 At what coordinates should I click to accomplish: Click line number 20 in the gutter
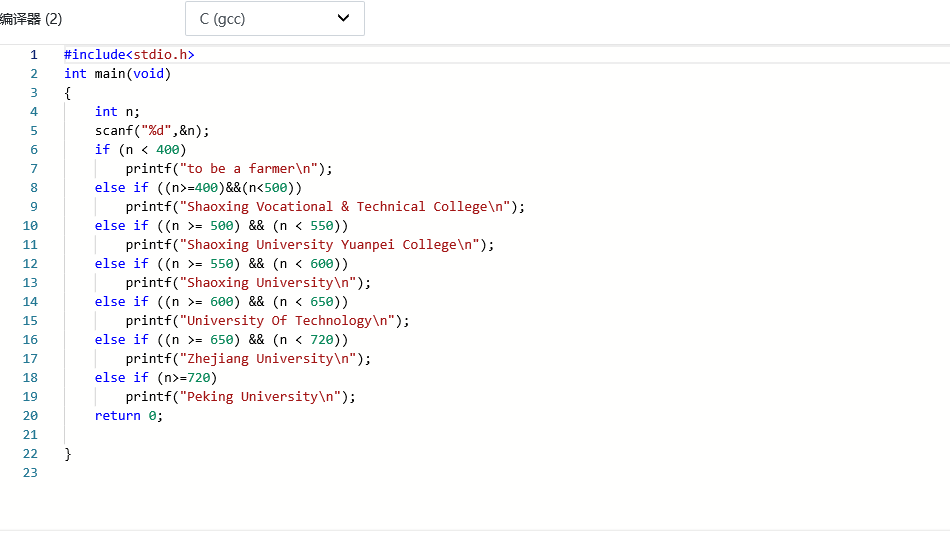coord(30,416)
